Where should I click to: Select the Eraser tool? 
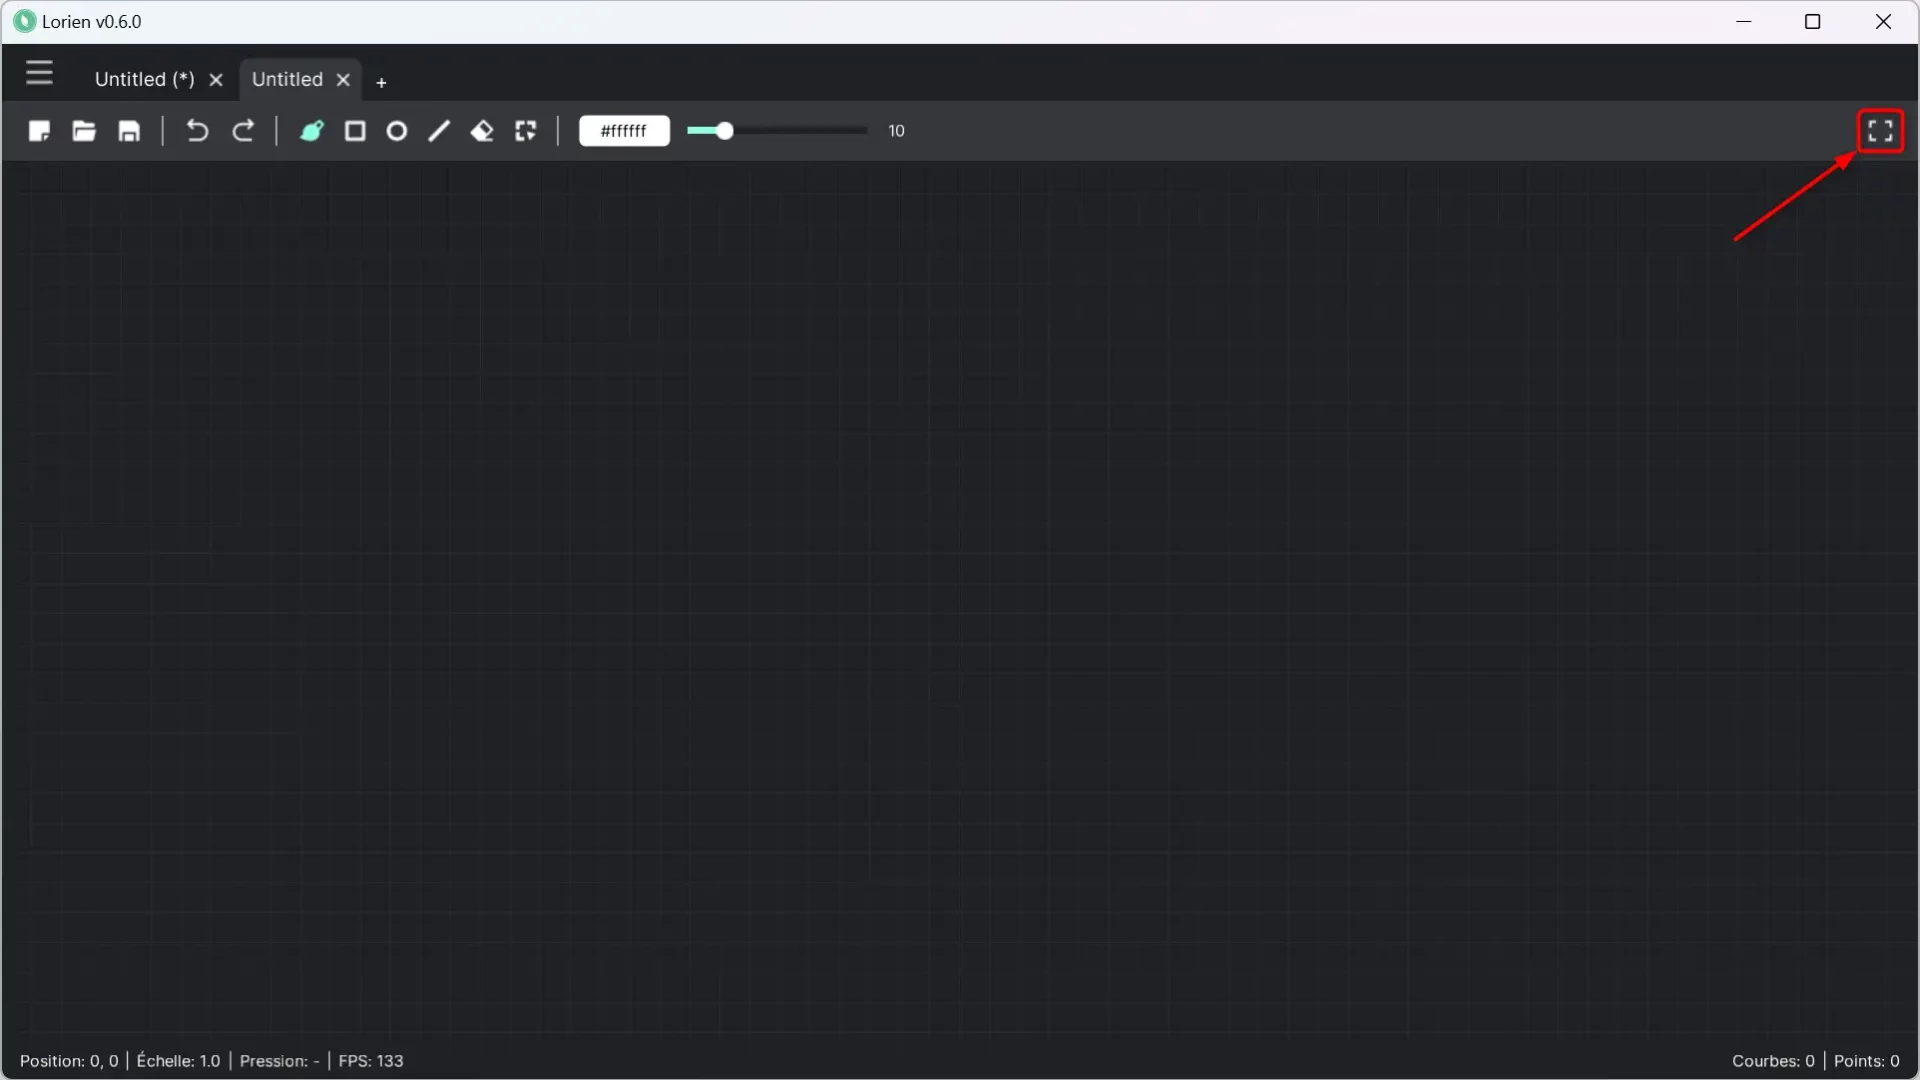(x=482, y=131)
